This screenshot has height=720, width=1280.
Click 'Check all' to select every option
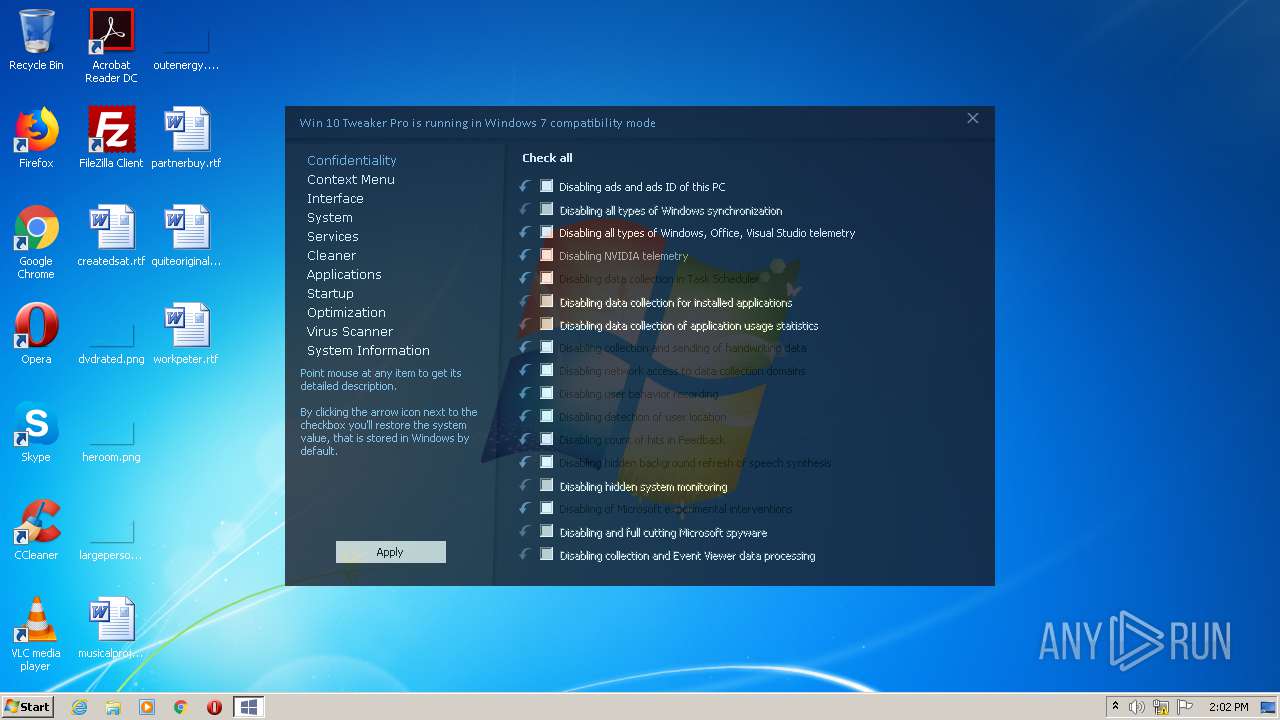click(547, 158)
